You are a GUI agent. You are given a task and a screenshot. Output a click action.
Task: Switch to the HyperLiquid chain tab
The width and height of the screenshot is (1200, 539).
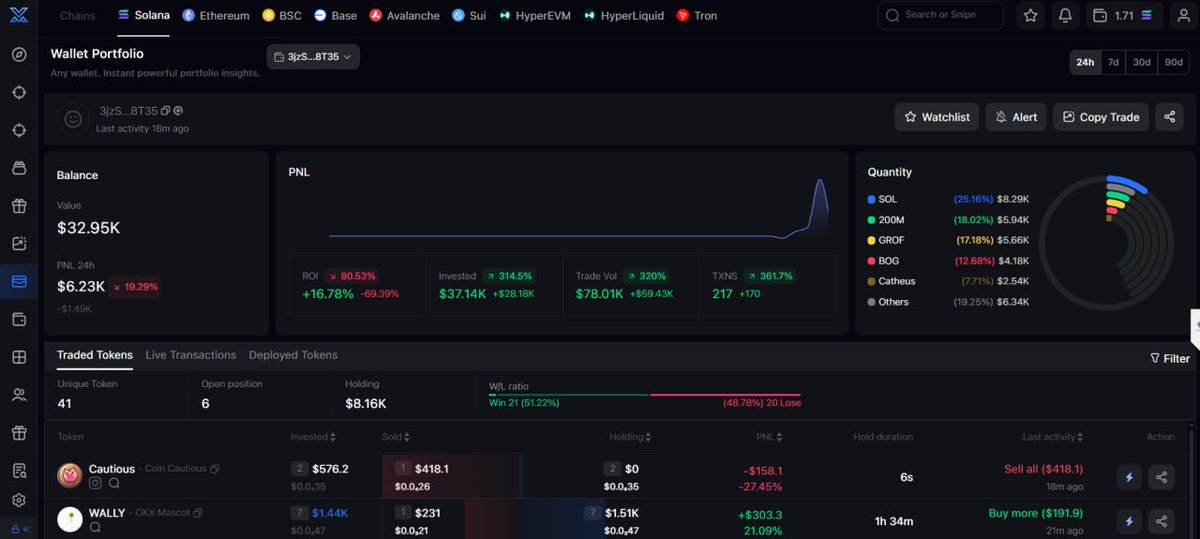[624, 16]
